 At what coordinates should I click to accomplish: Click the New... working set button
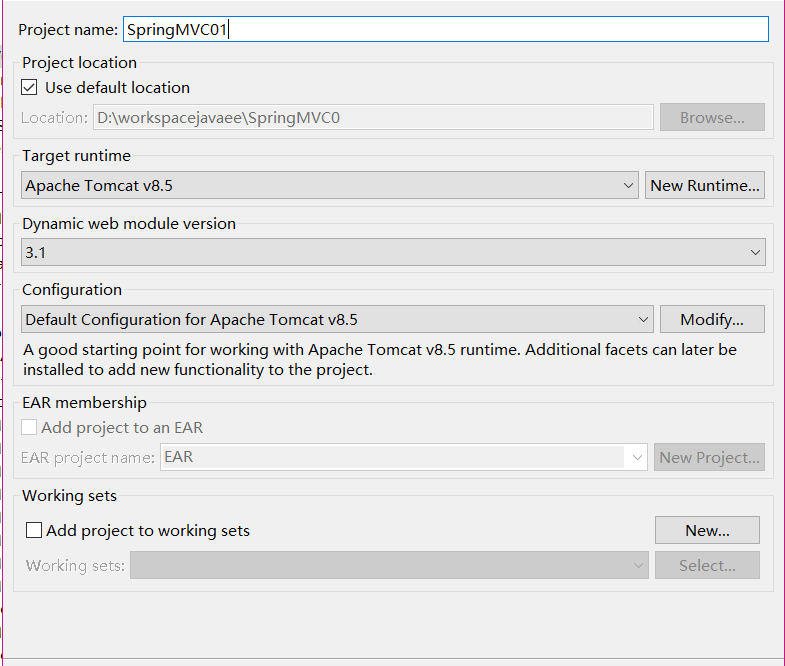point(707,530)
